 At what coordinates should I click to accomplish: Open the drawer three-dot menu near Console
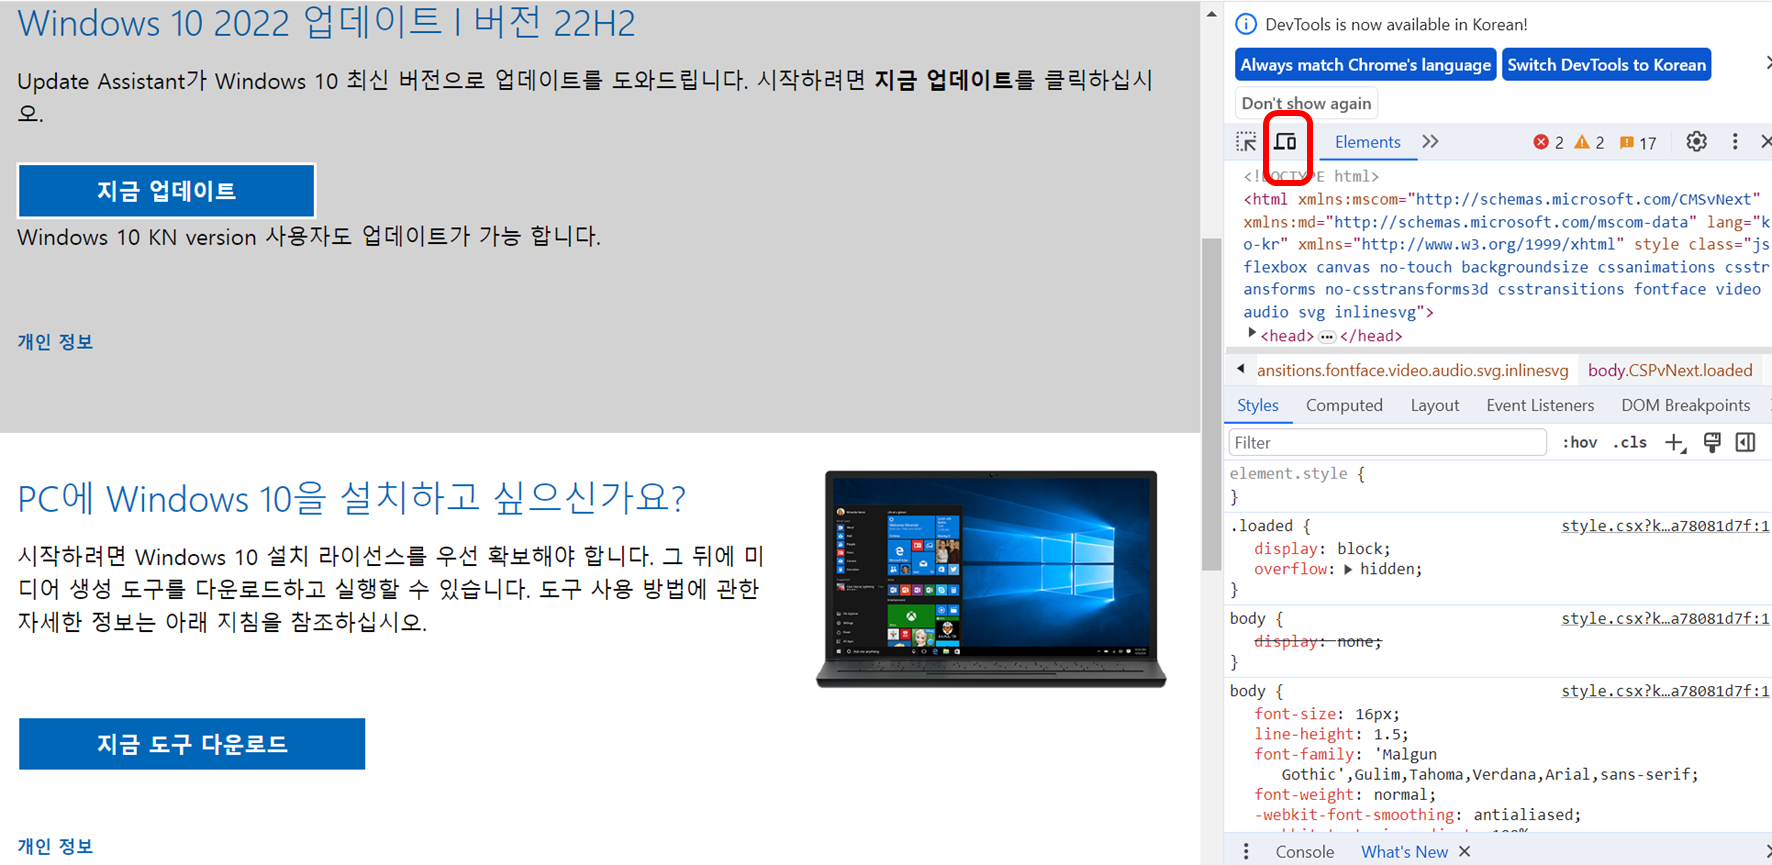1246,851
